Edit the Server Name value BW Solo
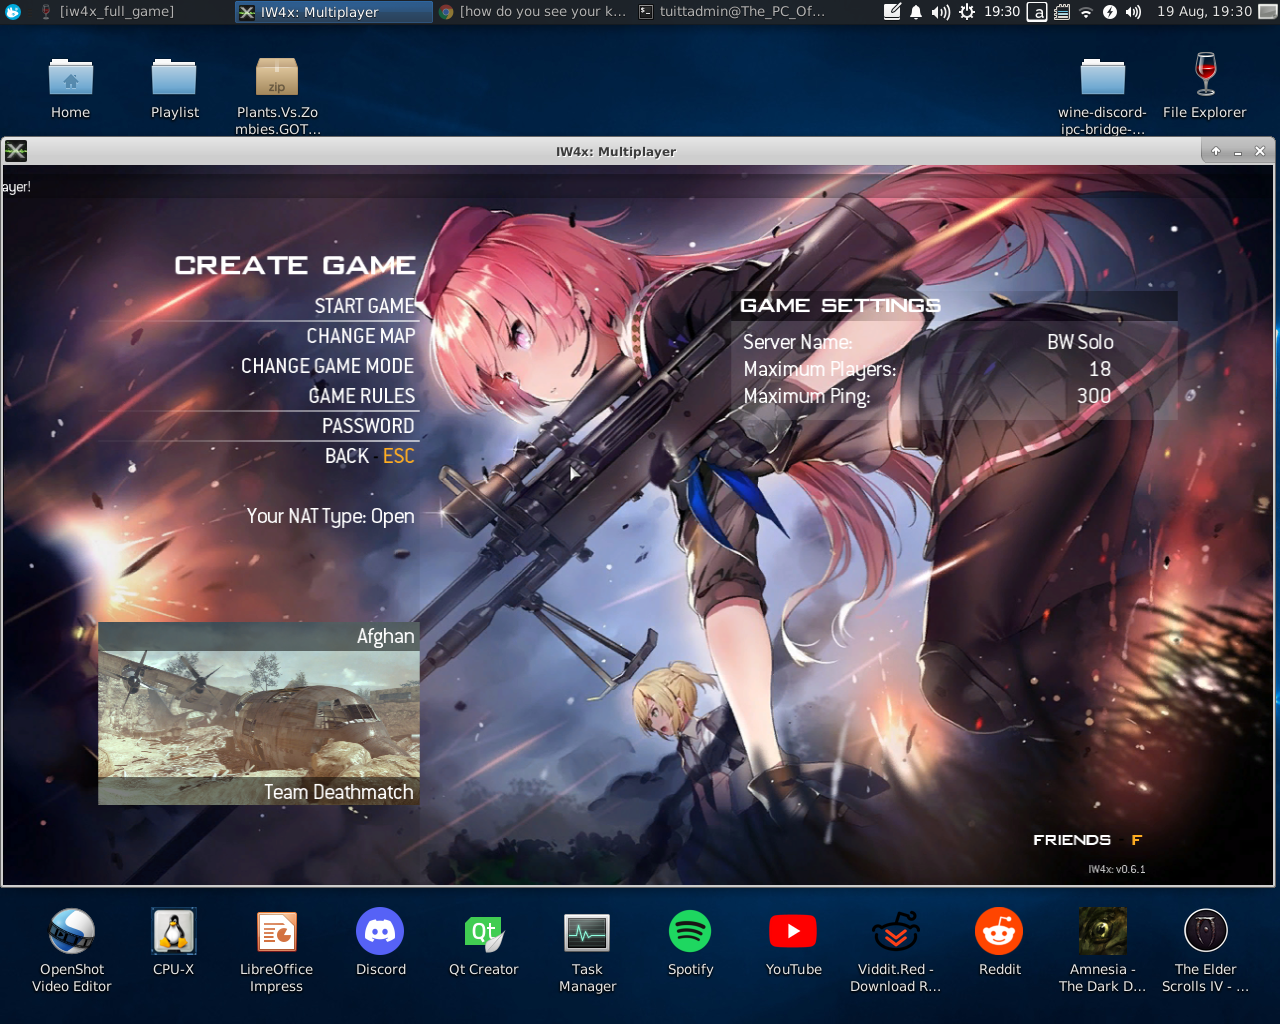Screen dimensions: 1280x1024 (x=1080, y=342)
